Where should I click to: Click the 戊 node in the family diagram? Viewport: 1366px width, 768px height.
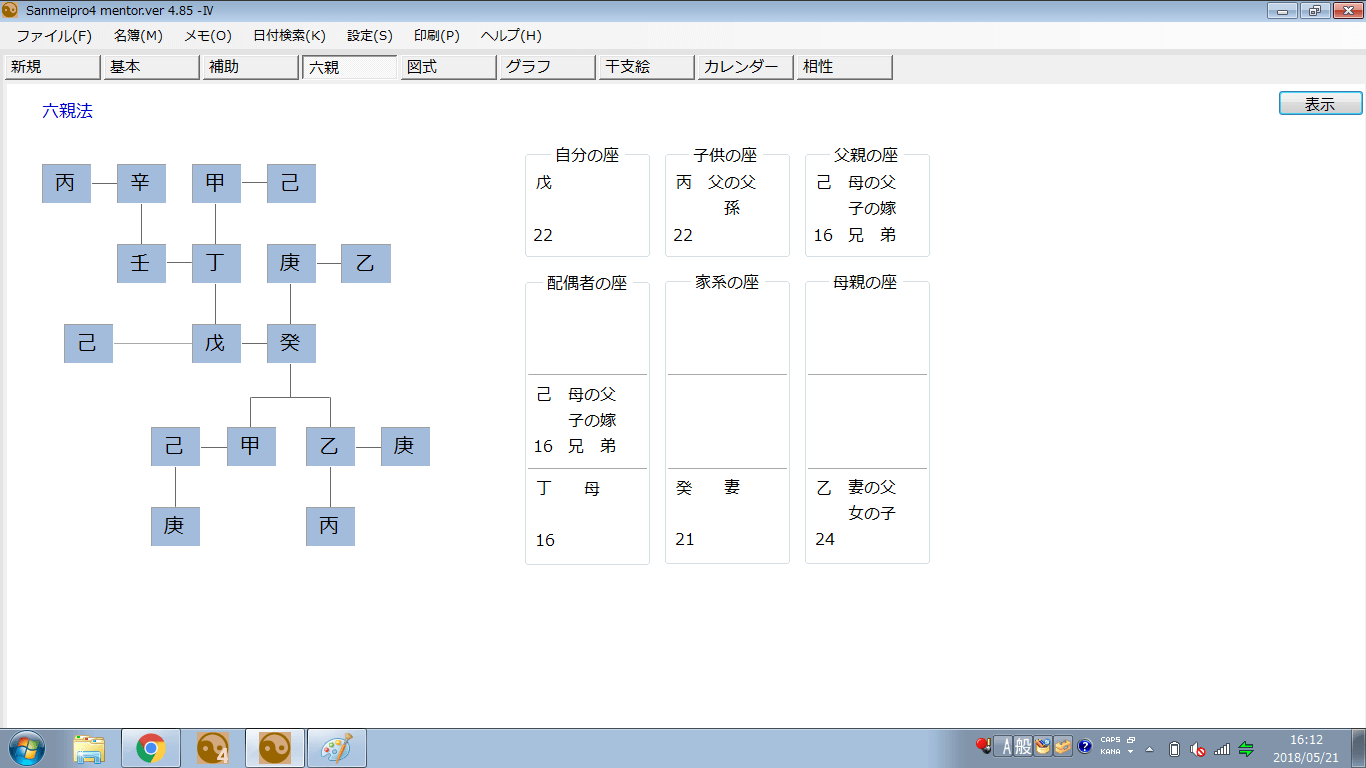(x=216, y=344)
